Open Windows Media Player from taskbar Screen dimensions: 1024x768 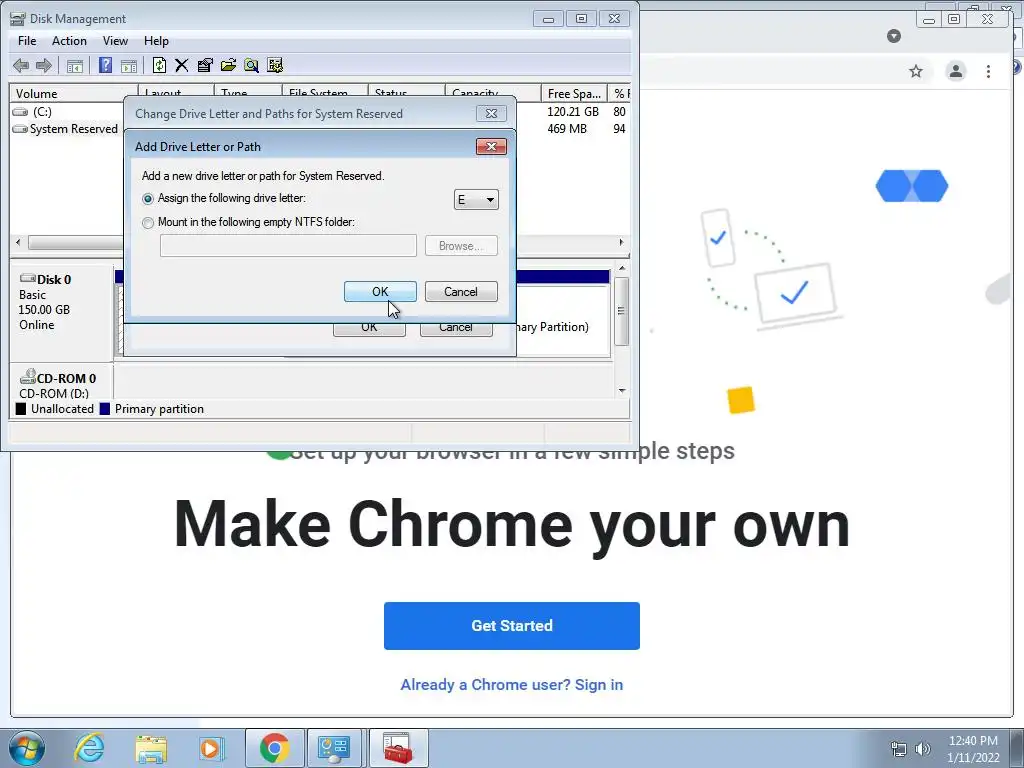[211, 748]
